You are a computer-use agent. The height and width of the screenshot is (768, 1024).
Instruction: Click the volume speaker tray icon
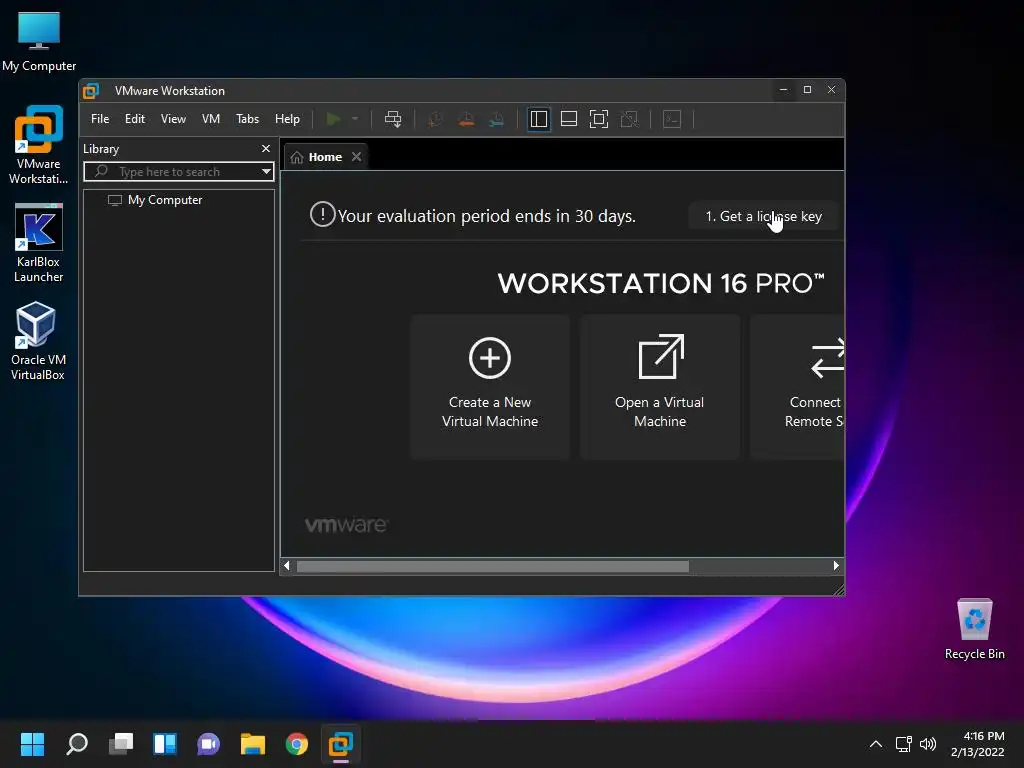coord(927,744)
